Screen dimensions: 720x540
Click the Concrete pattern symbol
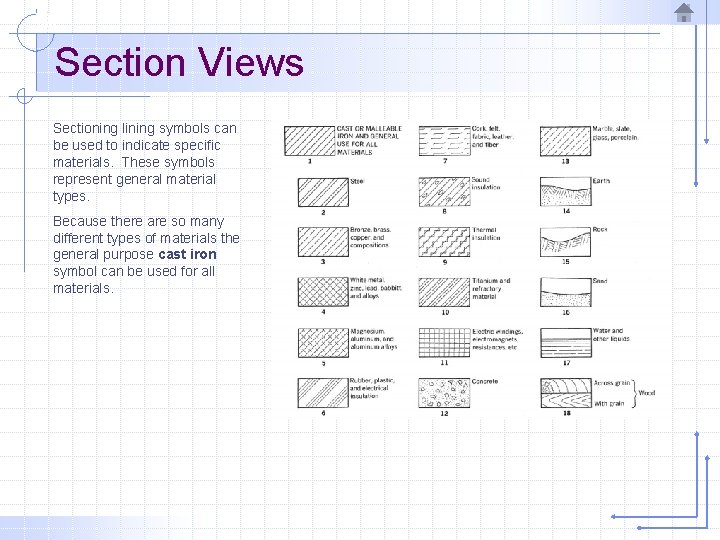(x=444, y=393)
